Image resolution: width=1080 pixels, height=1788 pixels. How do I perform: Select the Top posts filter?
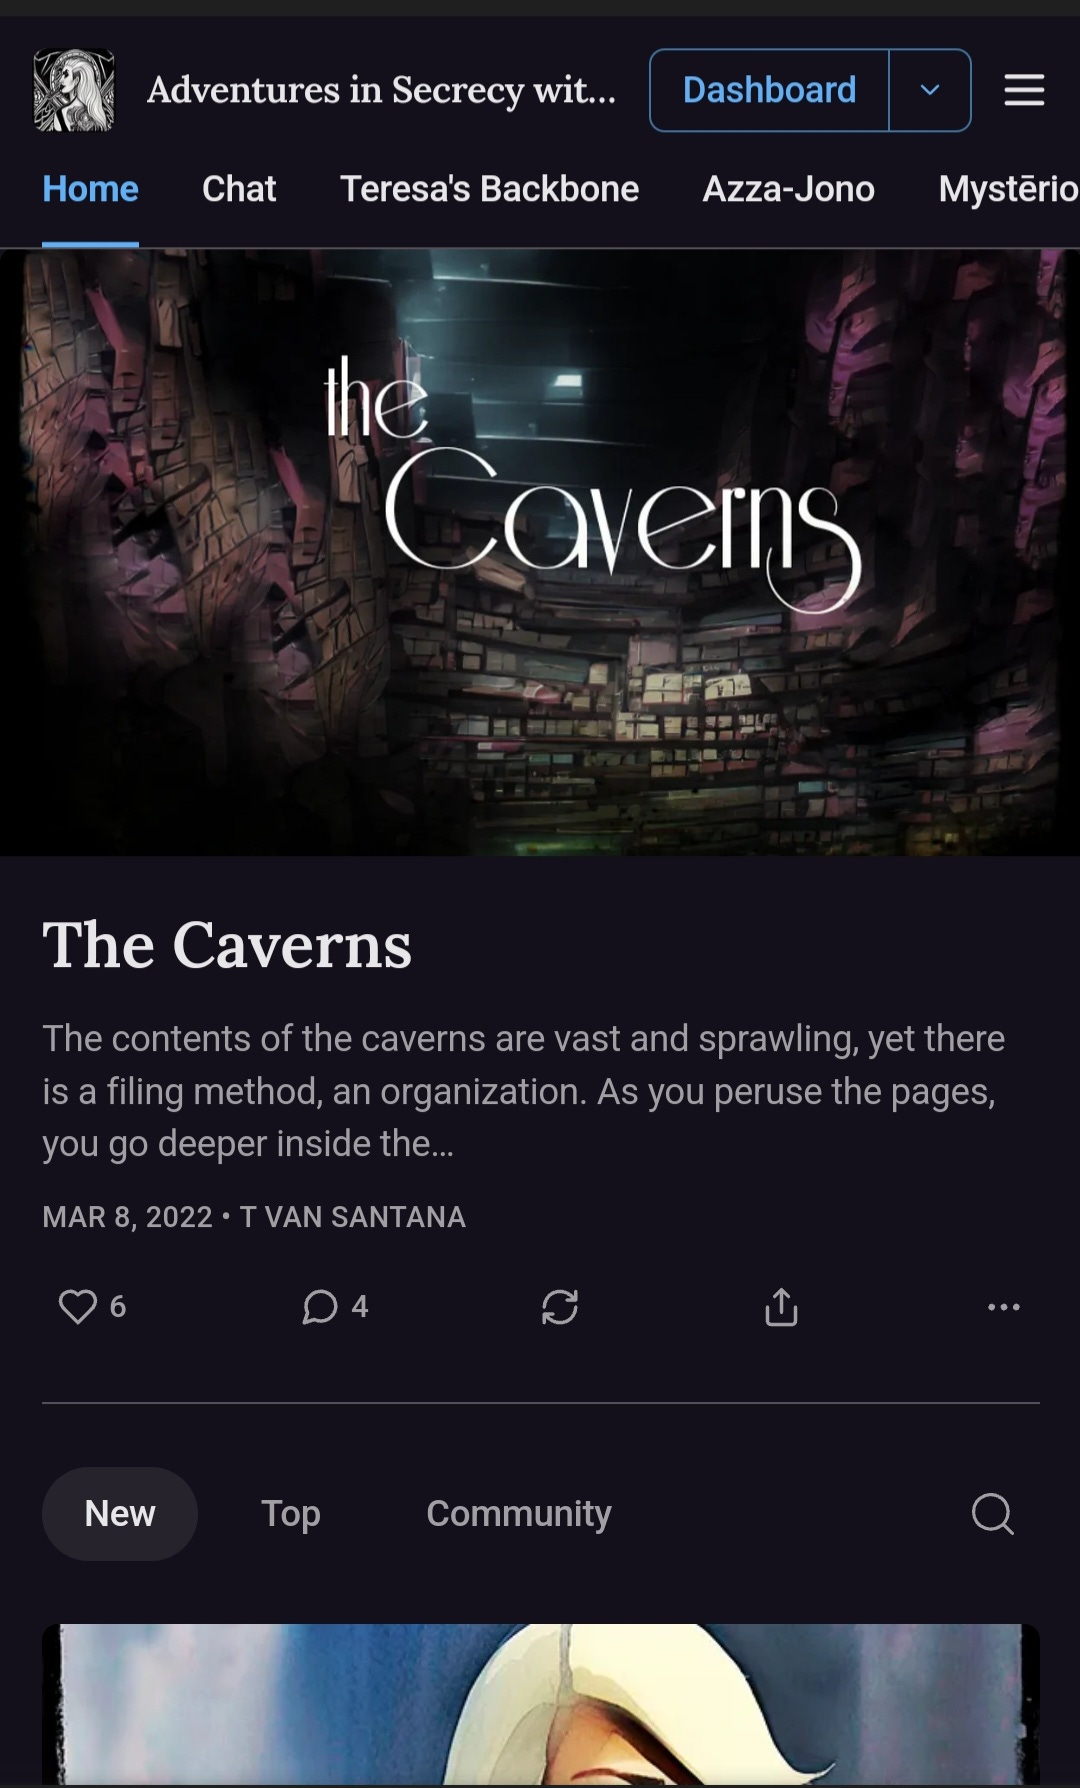point(291,1513)
